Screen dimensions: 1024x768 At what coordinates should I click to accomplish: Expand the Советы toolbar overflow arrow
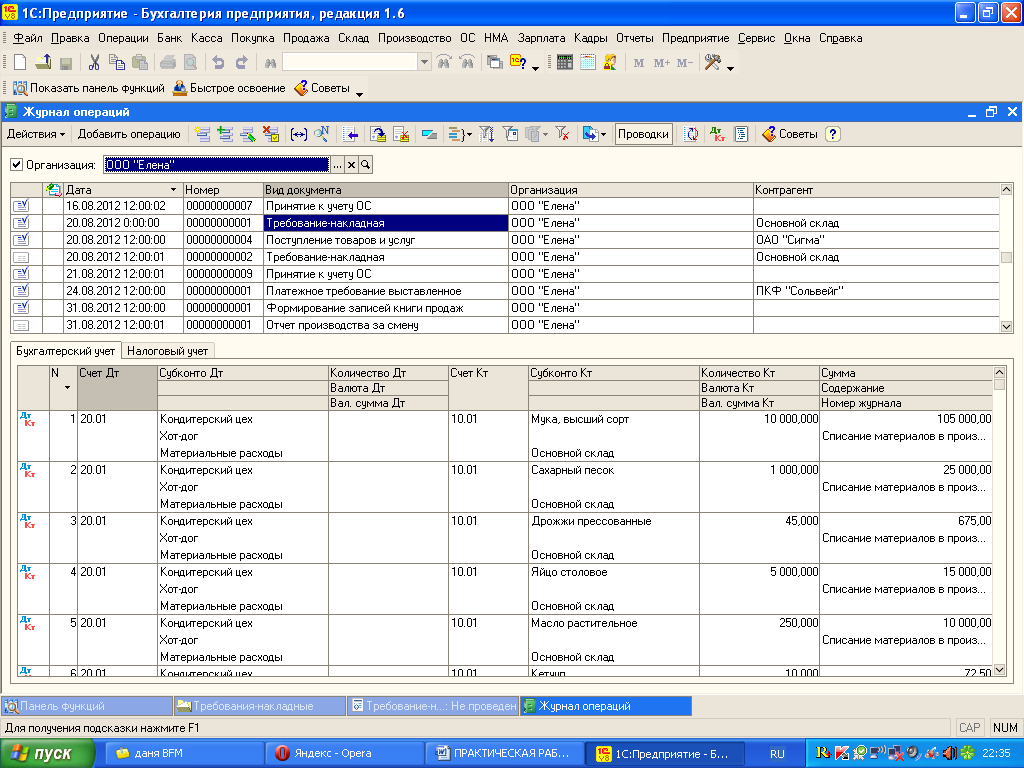[359, 93]
